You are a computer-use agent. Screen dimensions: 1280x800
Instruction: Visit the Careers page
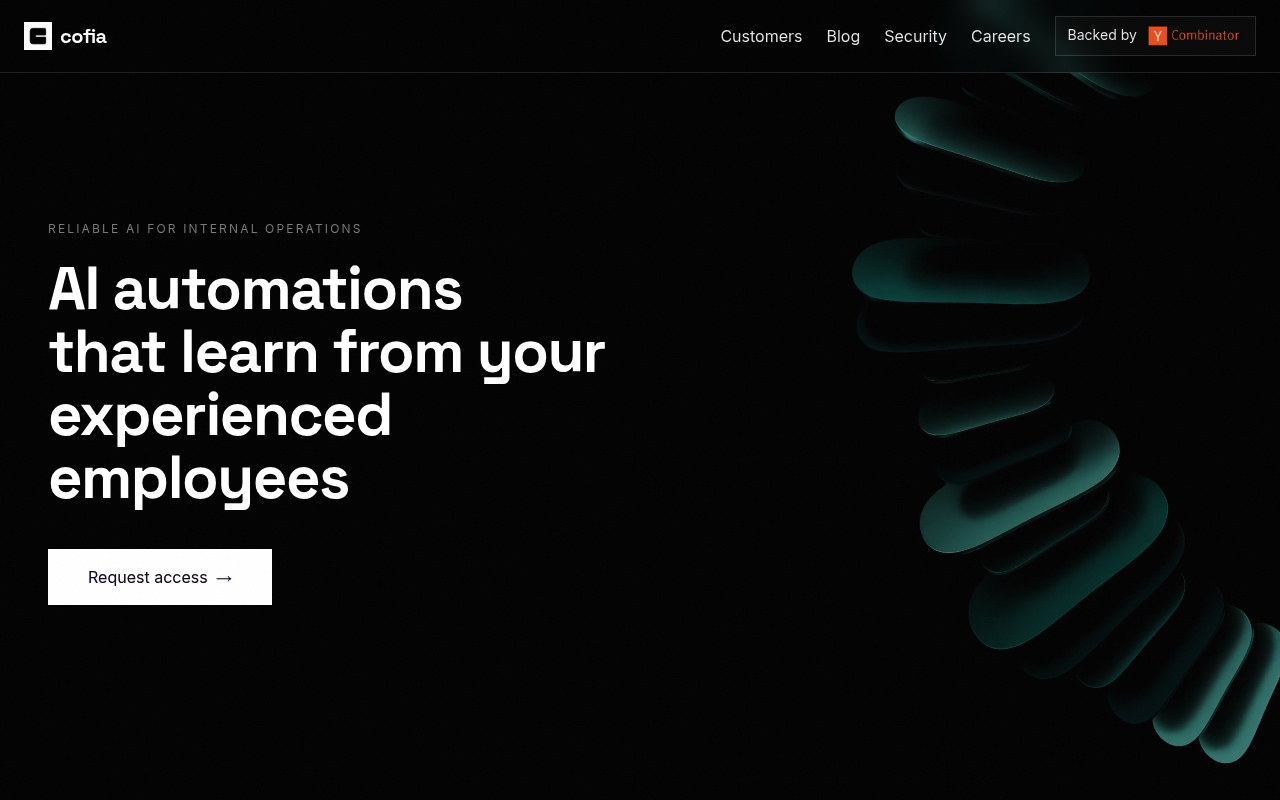[x=1000, y=36]
